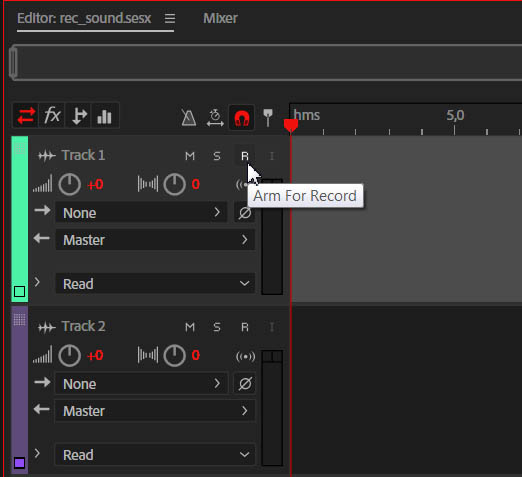This screenshot has height=477, width=522.
Task: Click the Track 2 stereo balance icon
Action: click(x=148, y=355)
